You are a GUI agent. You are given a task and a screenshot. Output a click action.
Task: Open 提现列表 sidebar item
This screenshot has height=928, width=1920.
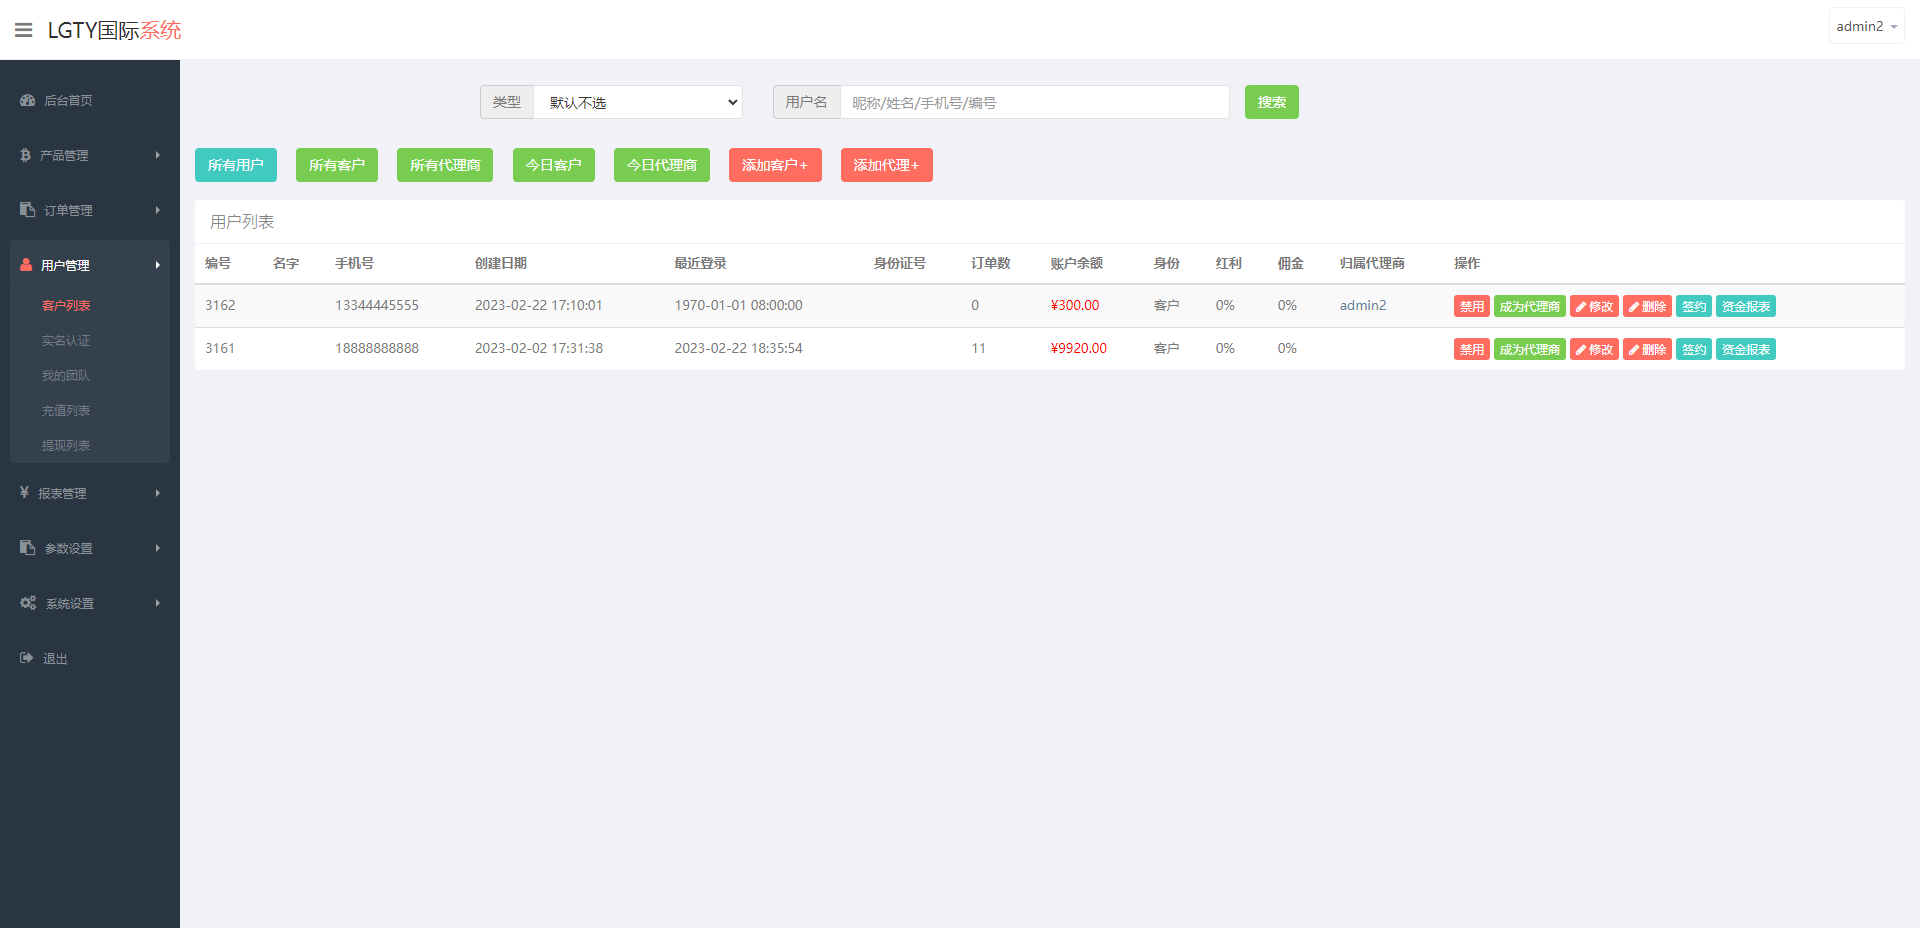[x=66, y=446]
